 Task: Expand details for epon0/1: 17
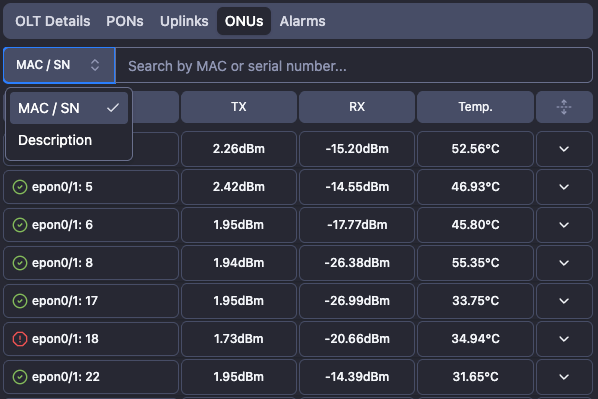pos(564,301)
